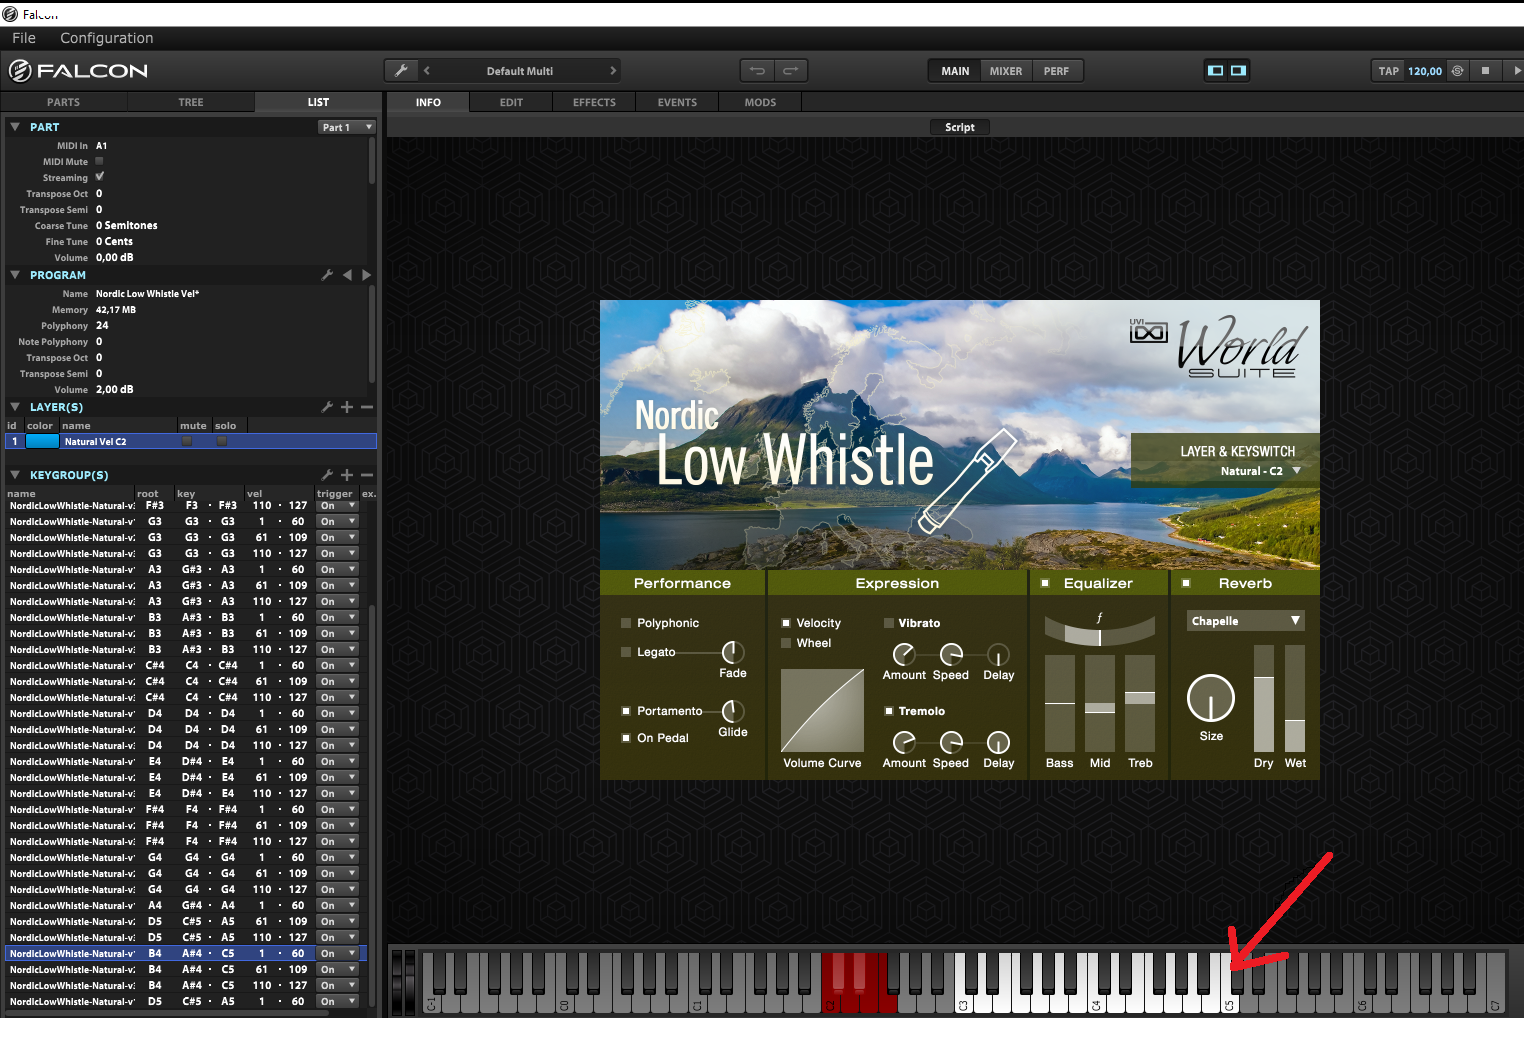Collapse the PART section triangle
The height and width of the screenshot is (1052, 1524).
click(x=15, y=127)
